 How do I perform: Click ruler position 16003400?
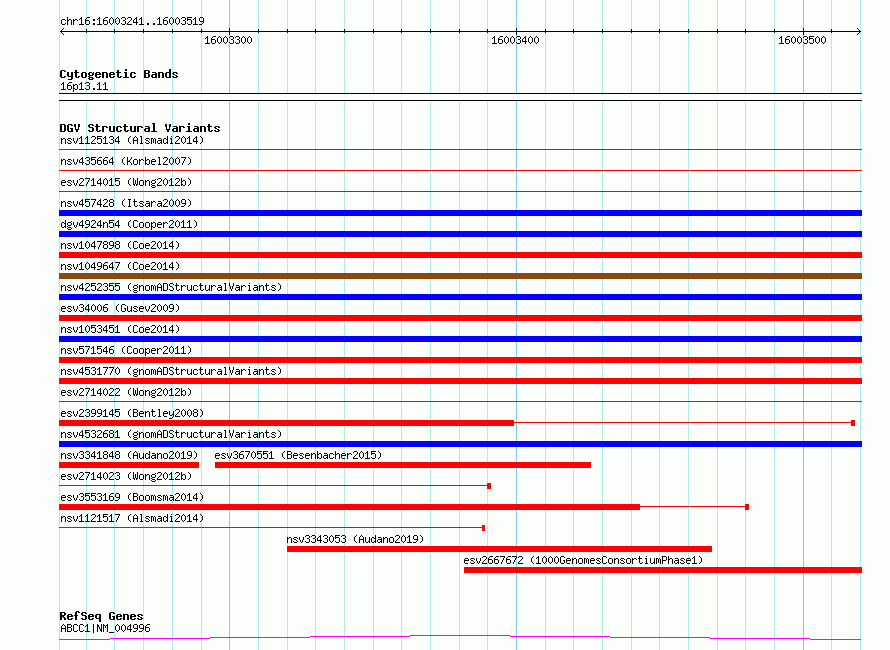tap(515, 40)
